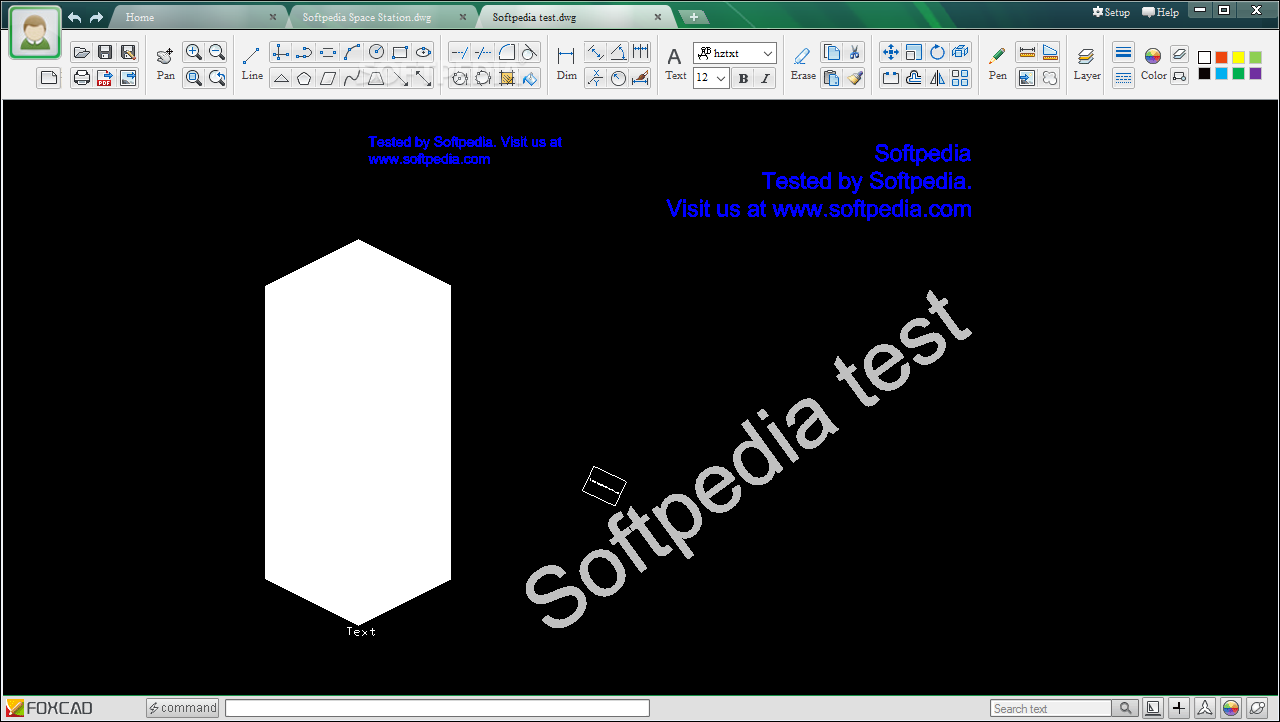Click the command line input field
The height and width of the screenshot is (722, 1280).
click(437, 708)
